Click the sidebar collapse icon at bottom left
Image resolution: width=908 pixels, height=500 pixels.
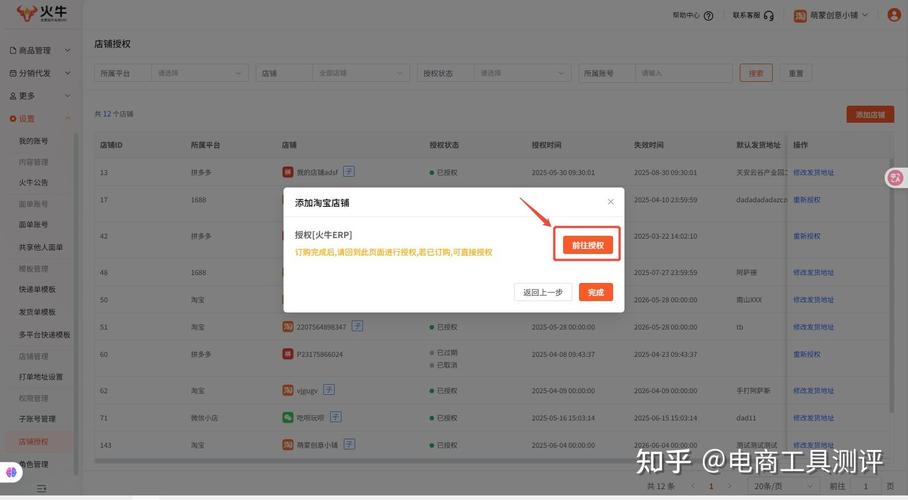click(41, 488)
